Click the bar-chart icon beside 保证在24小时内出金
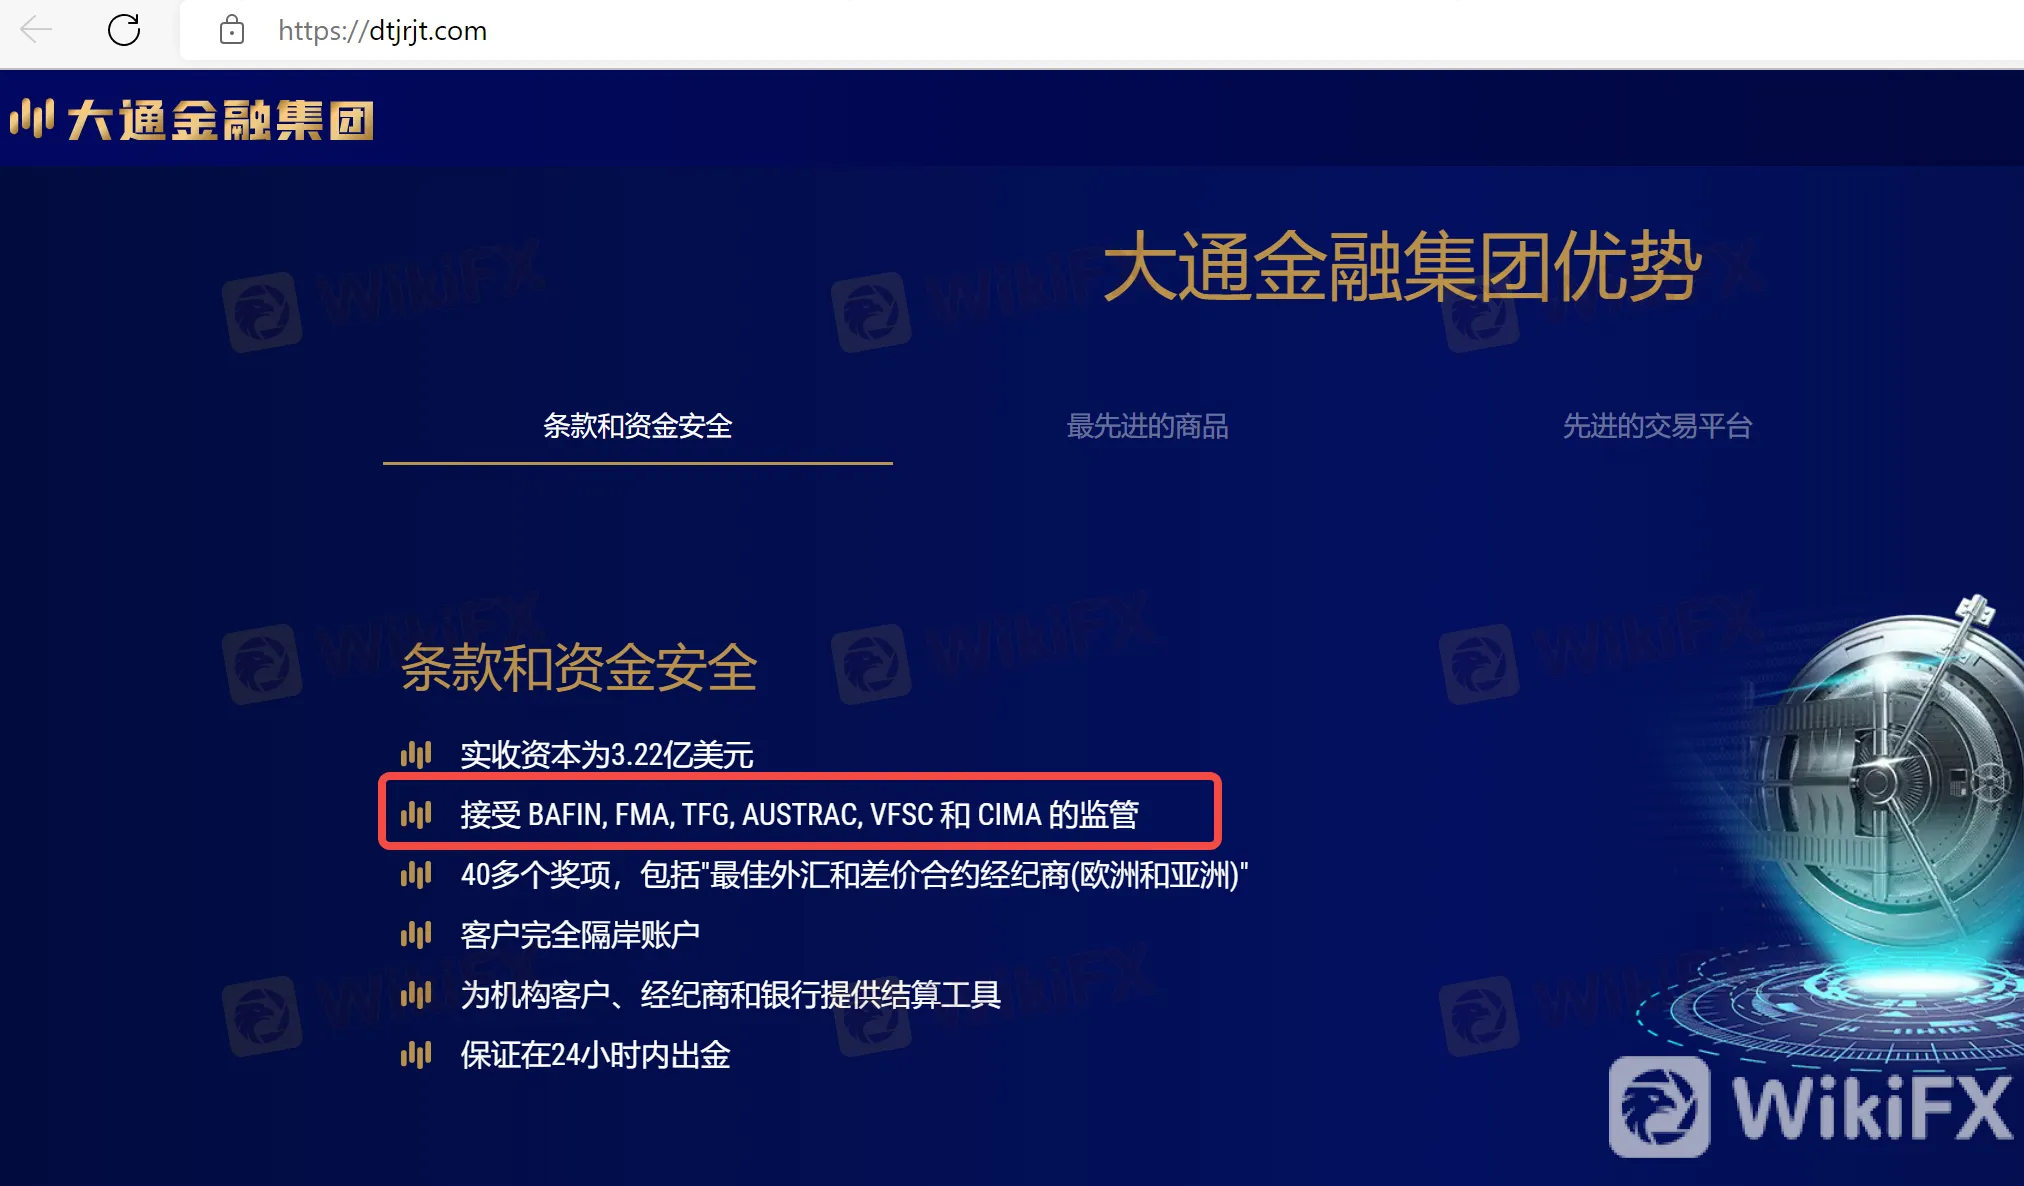This screenshot has width=2024, height=1186. click(x=416, y=1054)
